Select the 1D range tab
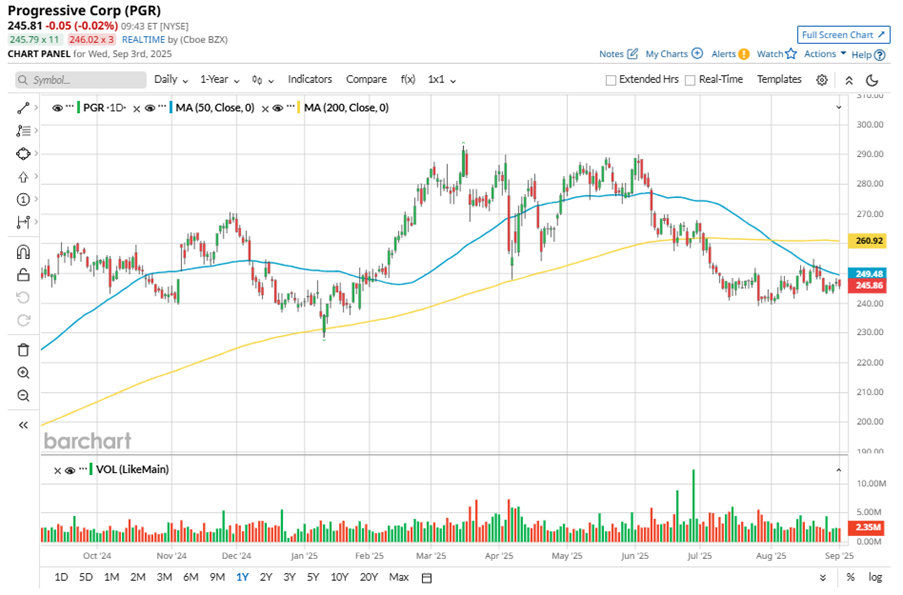 [61, 577]
